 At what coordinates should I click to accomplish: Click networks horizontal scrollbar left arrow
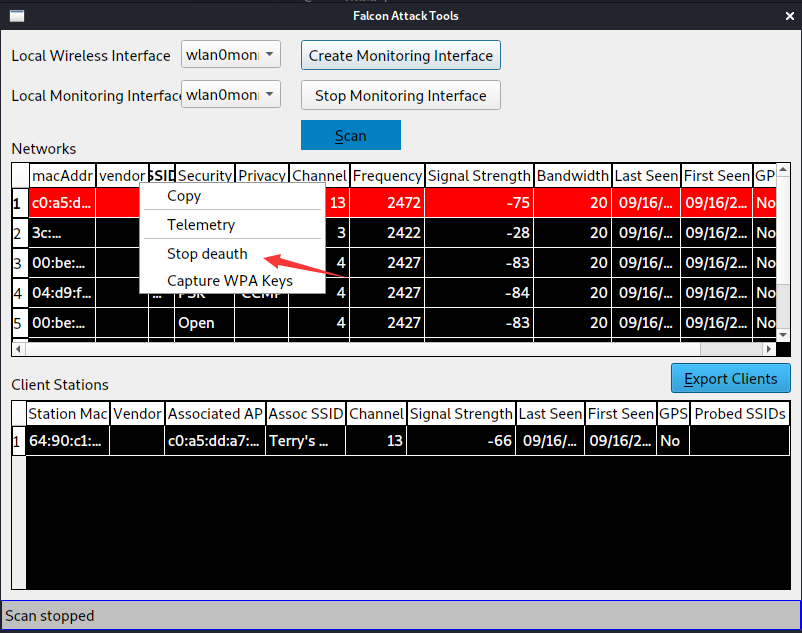click(18, 349)
